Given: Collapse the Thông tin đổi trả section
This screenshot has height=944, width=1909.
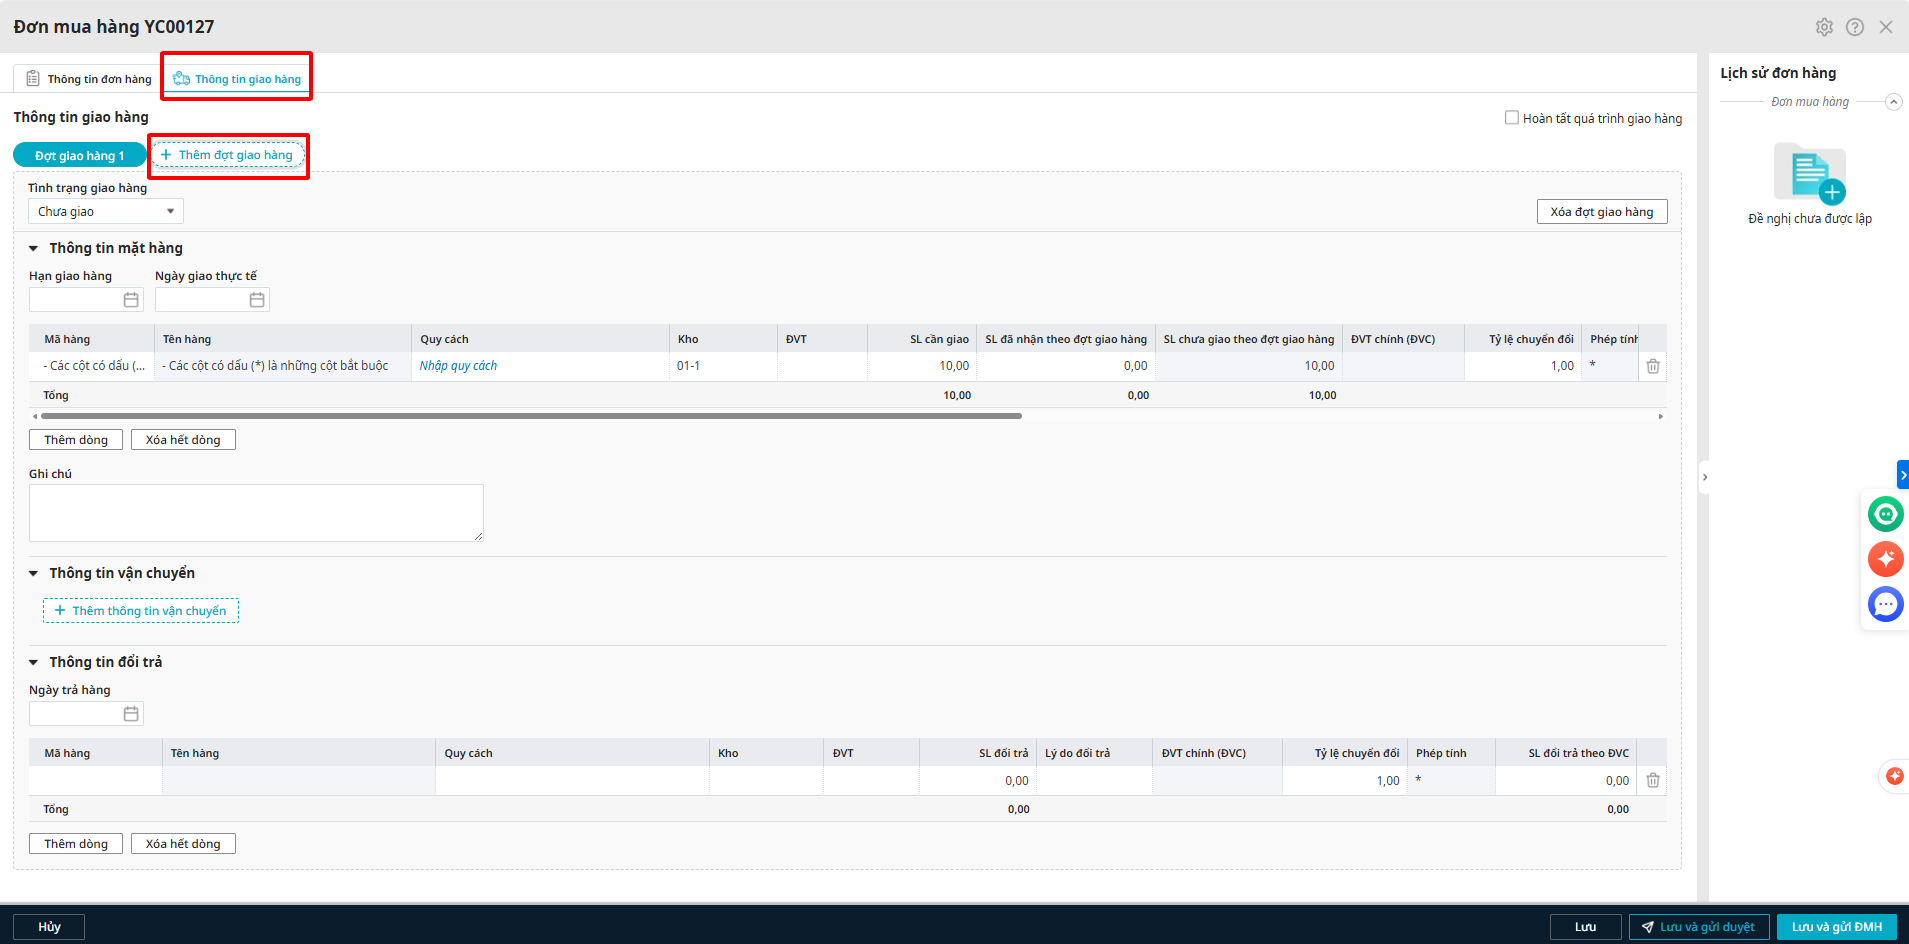Looking at the screenshot, I should pyautogui.click(x=33, y=662).
